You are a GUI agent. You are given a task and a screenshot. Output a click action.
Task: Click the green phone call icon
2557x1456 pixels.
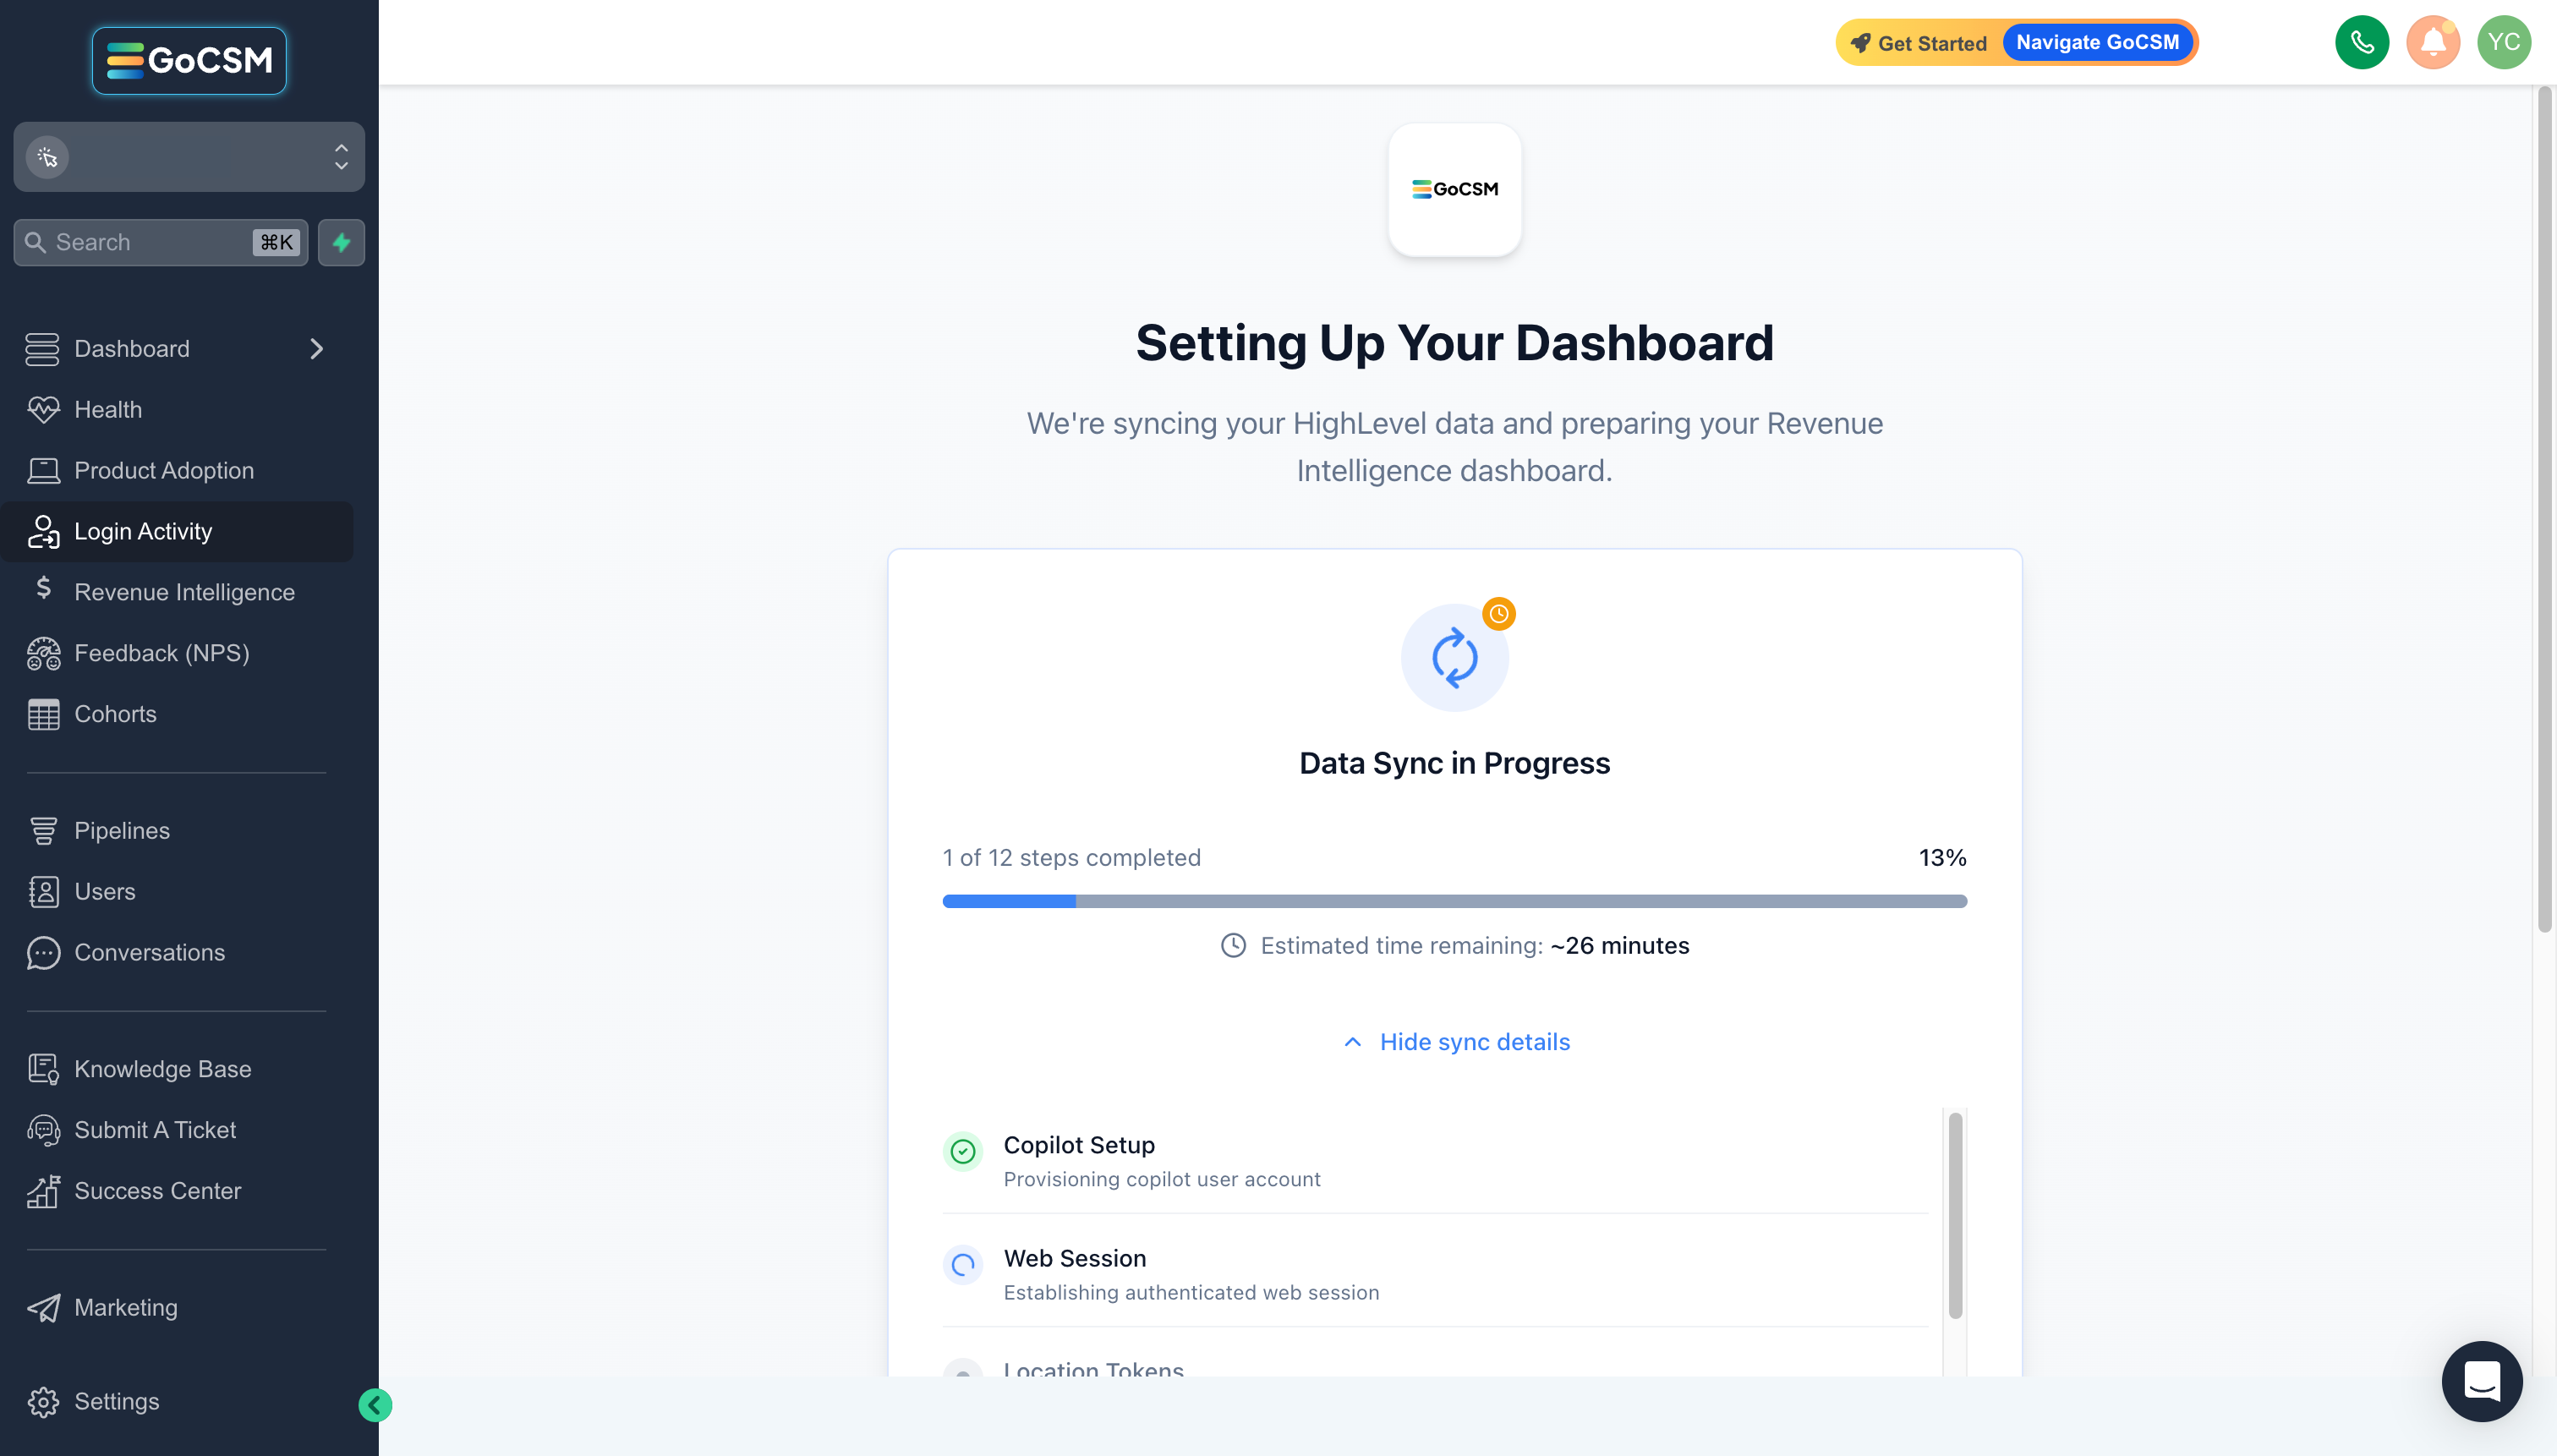coord(2362,42)
